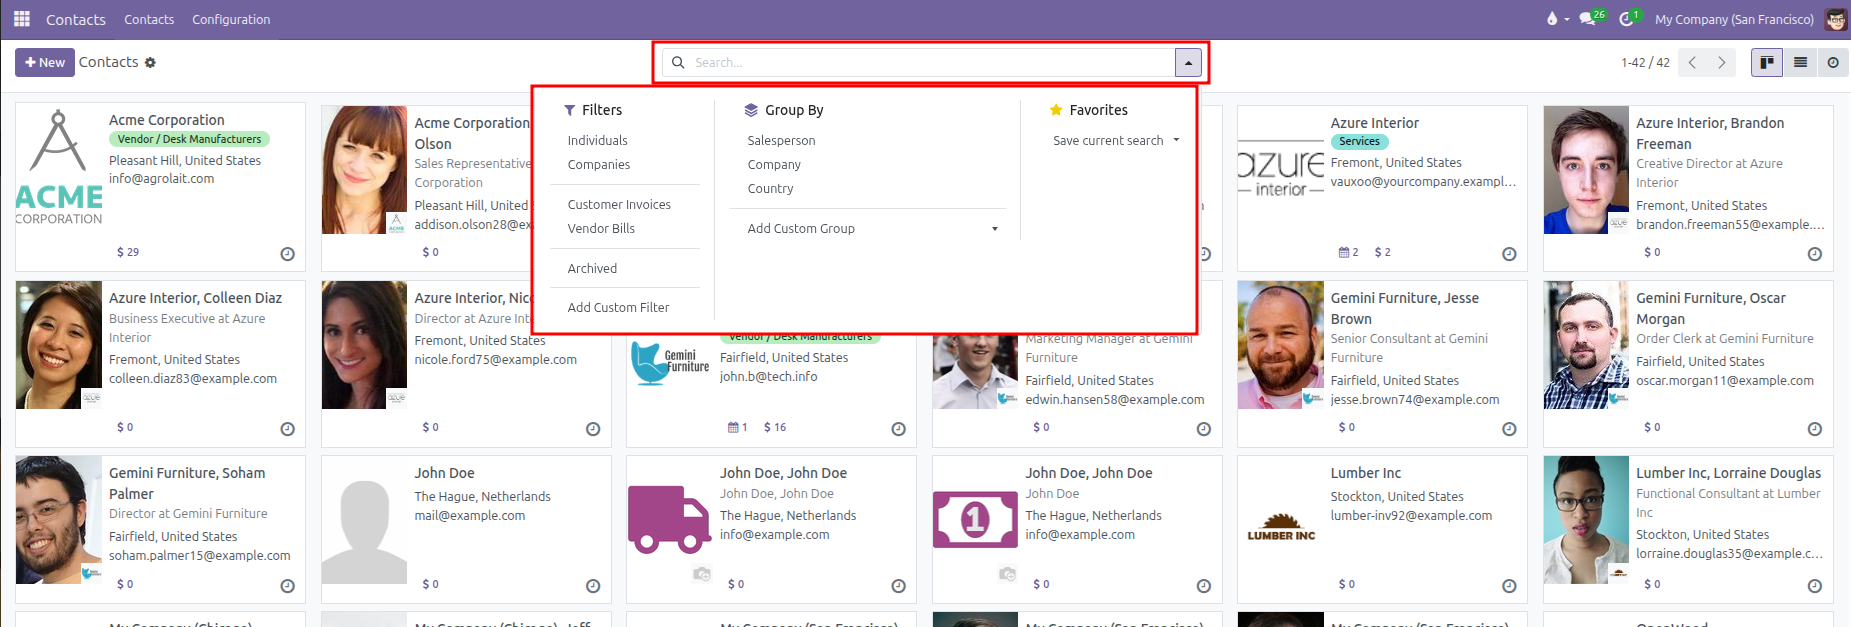The width and height of the screenshot is (1851, 627).
Task: Switch to List view
Action: 1800,62
